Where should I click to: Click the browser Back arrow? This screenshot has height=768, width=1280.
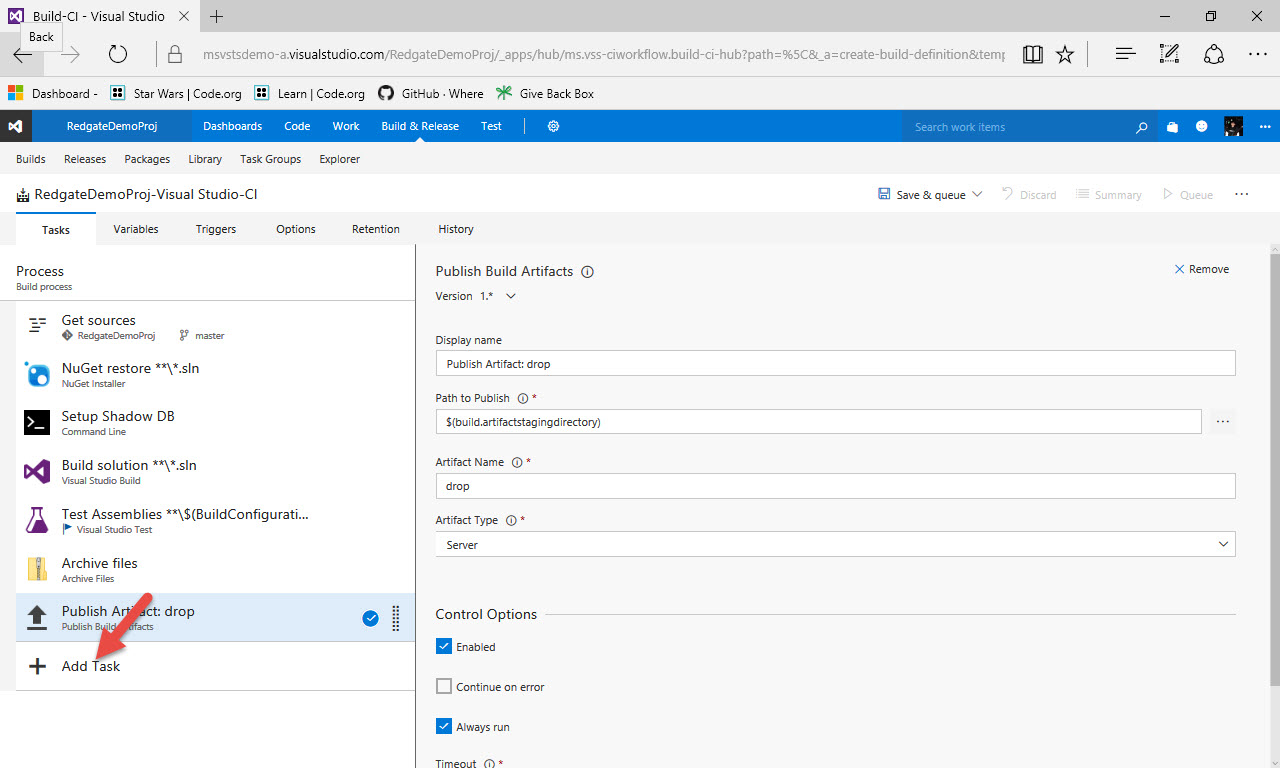tap(22, 55)
